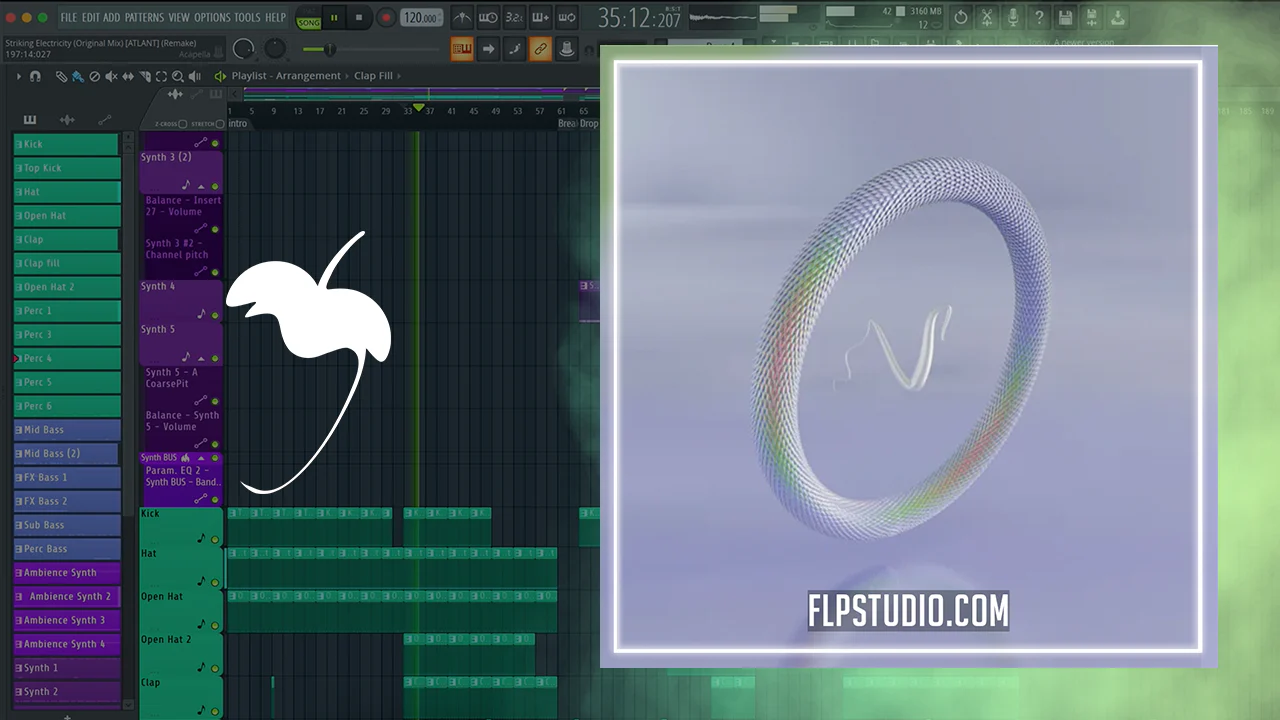Open the Clap Fill pattern selector
This screenshot has width=1280, height=720.
click(375, 76)
